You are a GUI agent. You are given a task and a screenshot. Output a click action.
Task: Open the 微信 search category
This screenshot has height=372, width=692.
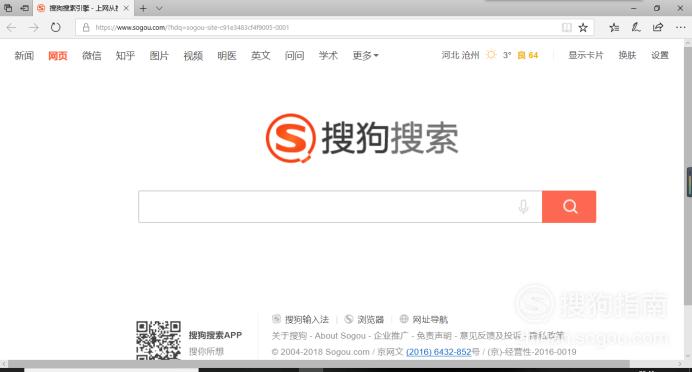91,56
